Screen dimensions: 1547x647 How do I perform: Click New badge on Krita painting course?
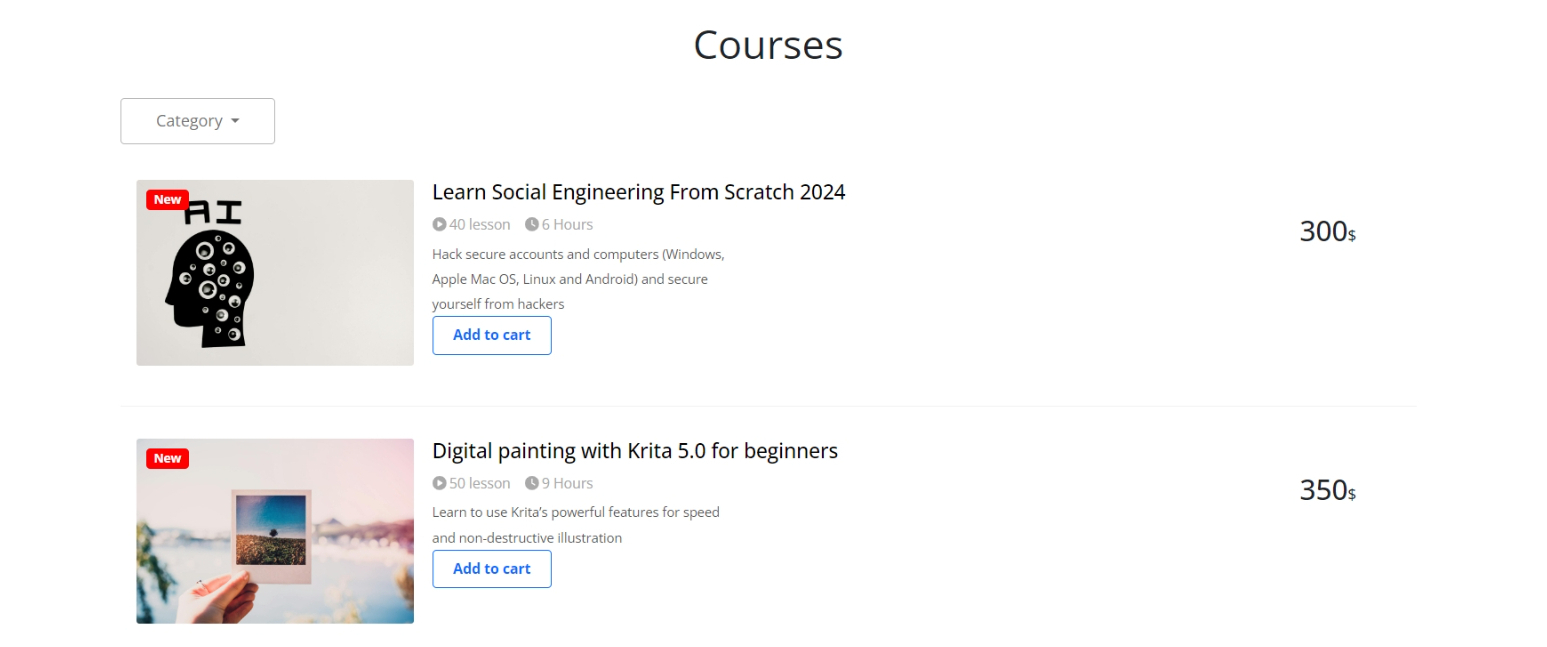[x=167, y=459]
